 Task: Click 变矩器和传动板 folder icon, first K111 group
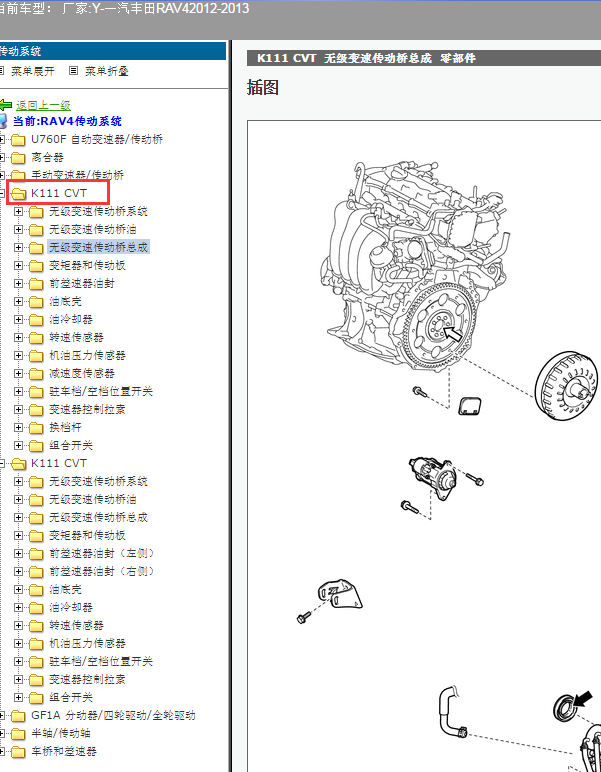point(36,266)
